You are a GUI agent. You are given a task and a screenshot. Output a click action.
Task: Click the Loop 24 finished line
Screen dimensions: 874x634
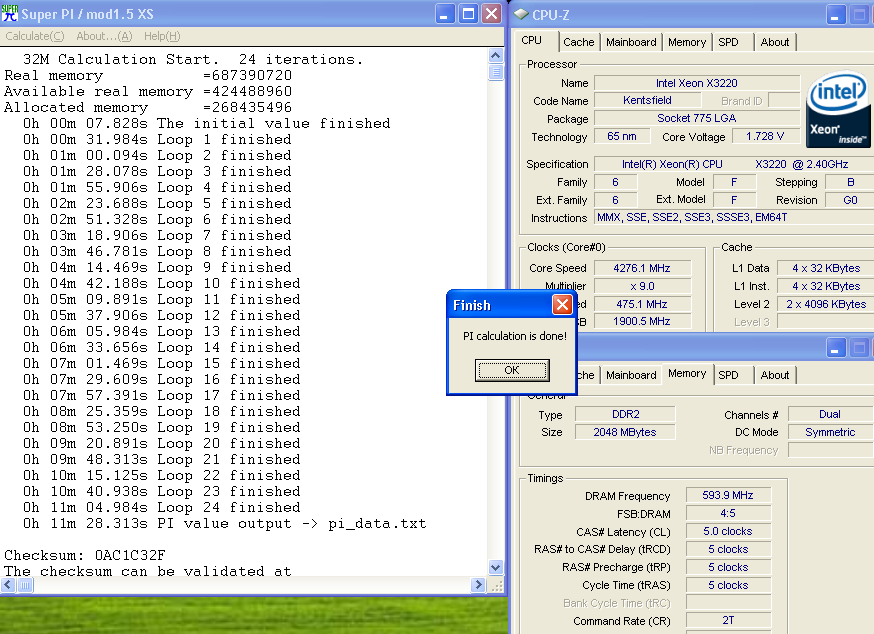click(161, 507)
